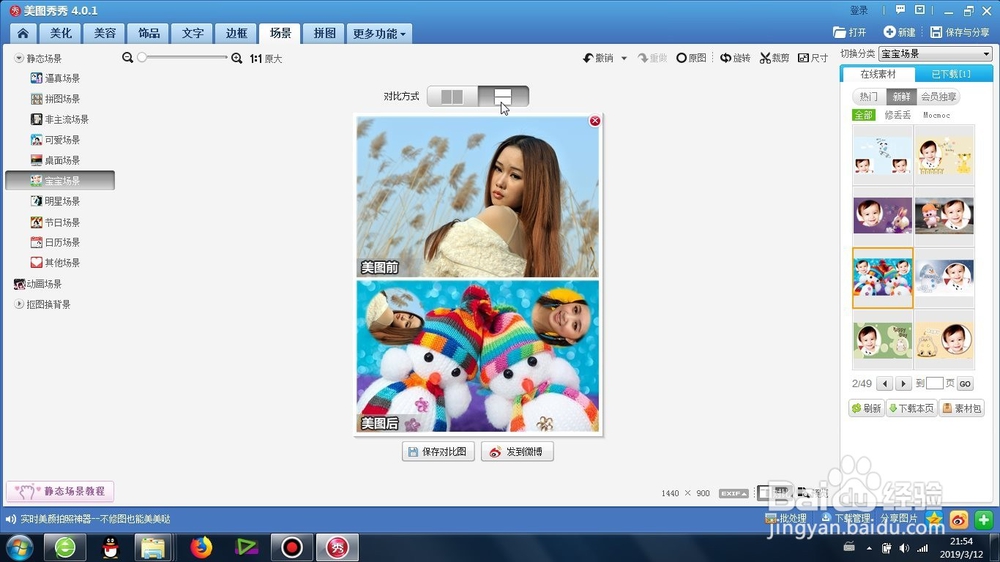Click the Weibo share icon in status bar
The width and height of the screenshot is (1000, 562).
click(x=959, y=519)
